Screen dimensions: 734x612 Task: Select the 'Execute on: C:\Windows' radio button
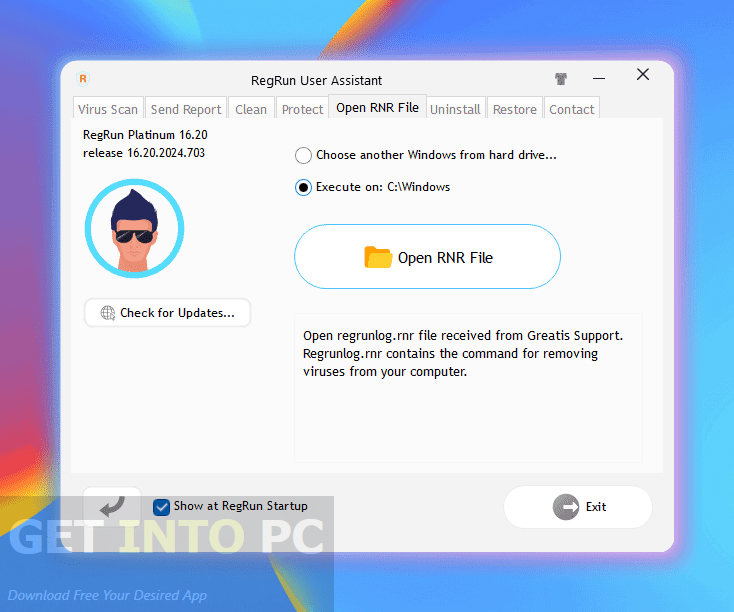pyautogui.click(x=303, y=187)
